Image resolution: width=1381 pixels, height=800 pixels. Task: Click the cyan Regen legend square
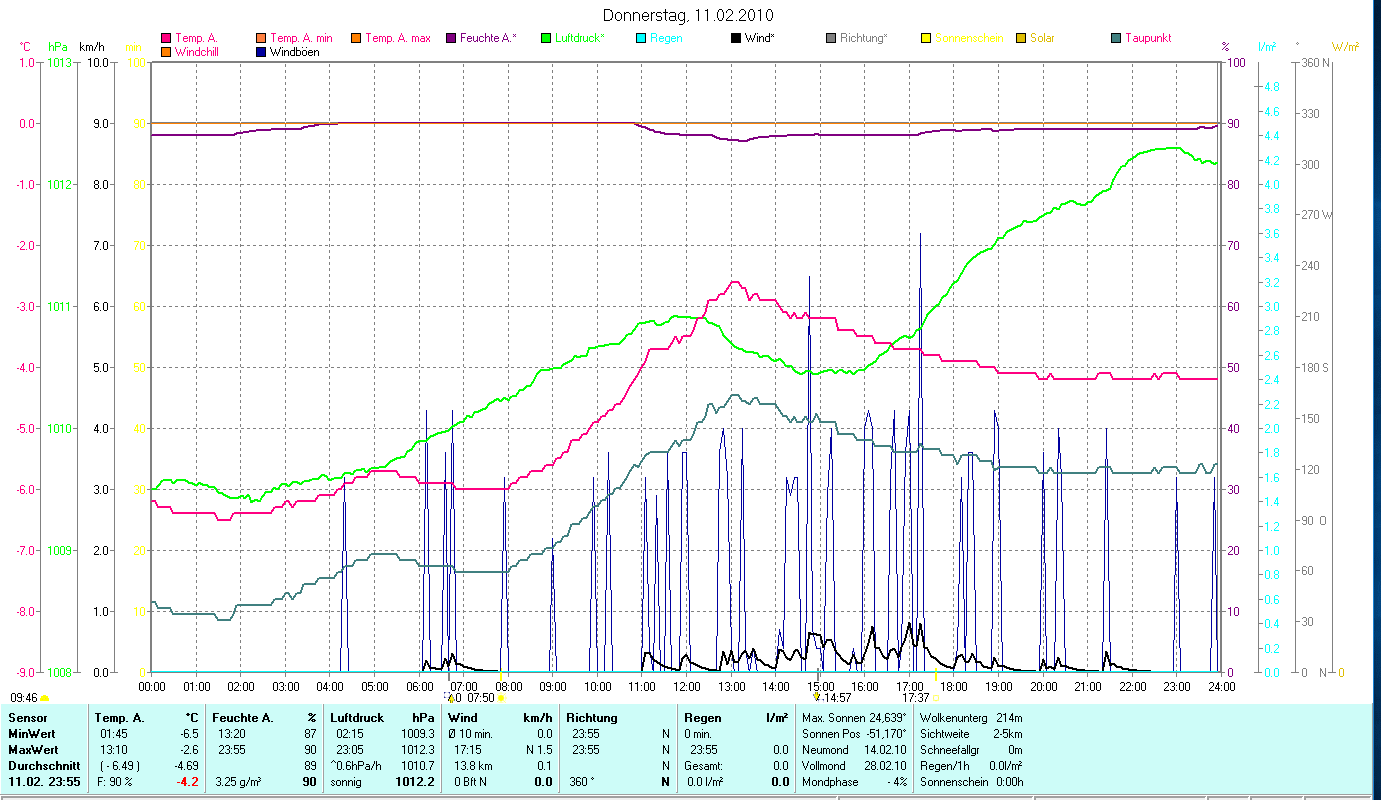pos(641,39)
